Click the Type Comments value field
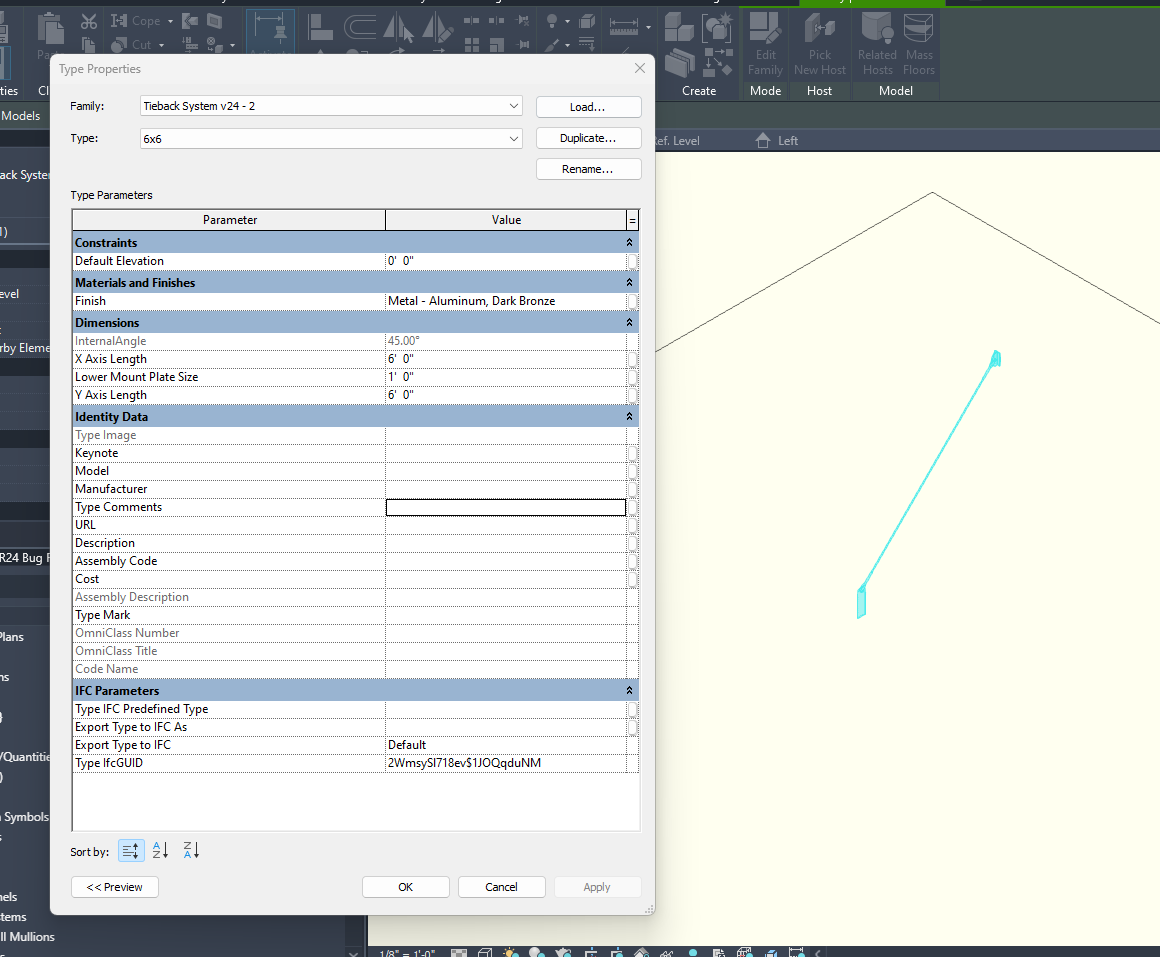 coord(505,507)
